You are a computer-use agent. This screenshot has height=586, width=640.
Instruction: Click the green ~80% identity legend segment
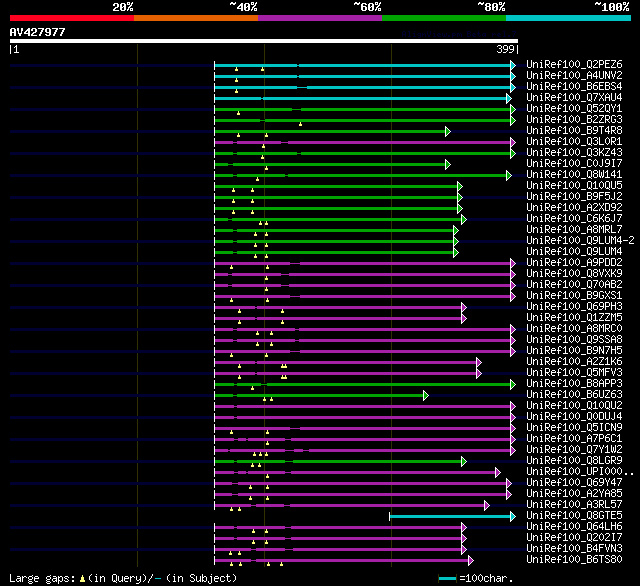pyautogui.click(x=444, y=18)
